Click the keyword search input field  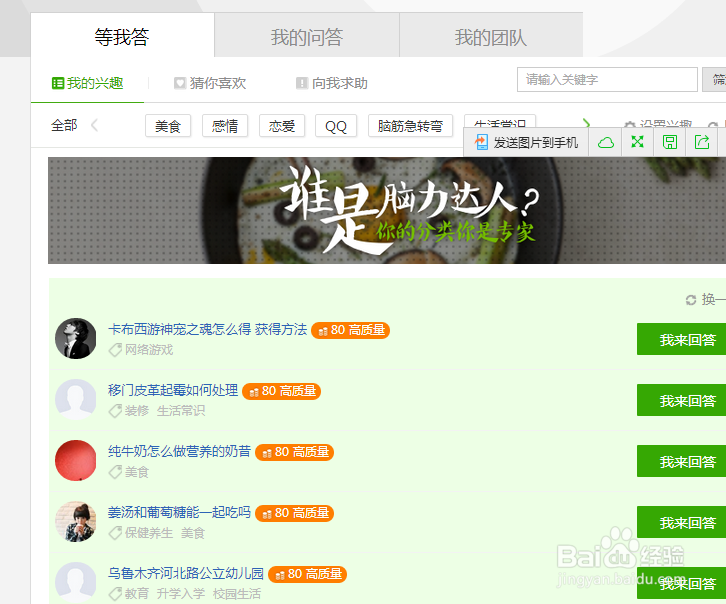(607, 80)
